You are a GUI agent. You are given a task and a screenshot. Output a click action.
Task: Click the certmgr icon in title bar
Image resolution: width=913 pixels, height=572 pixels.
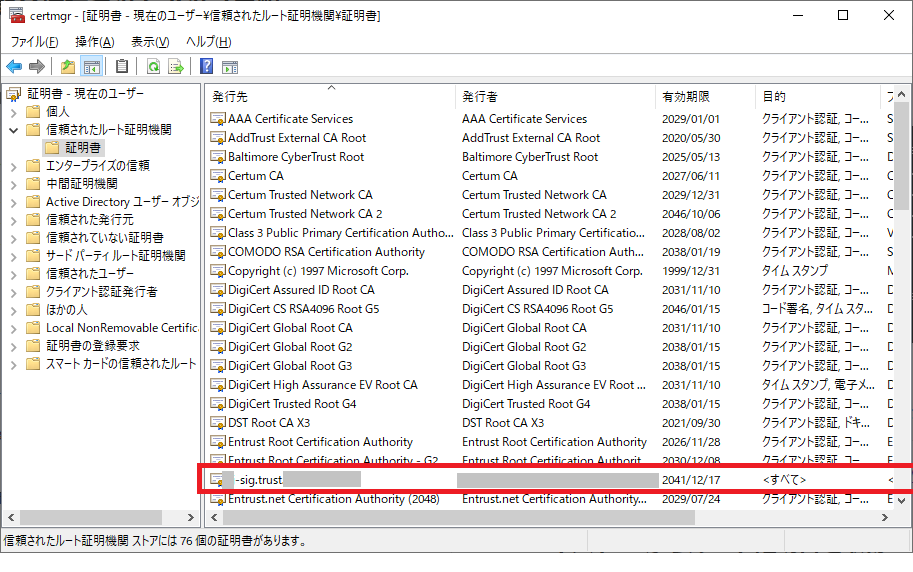point(17,16)
